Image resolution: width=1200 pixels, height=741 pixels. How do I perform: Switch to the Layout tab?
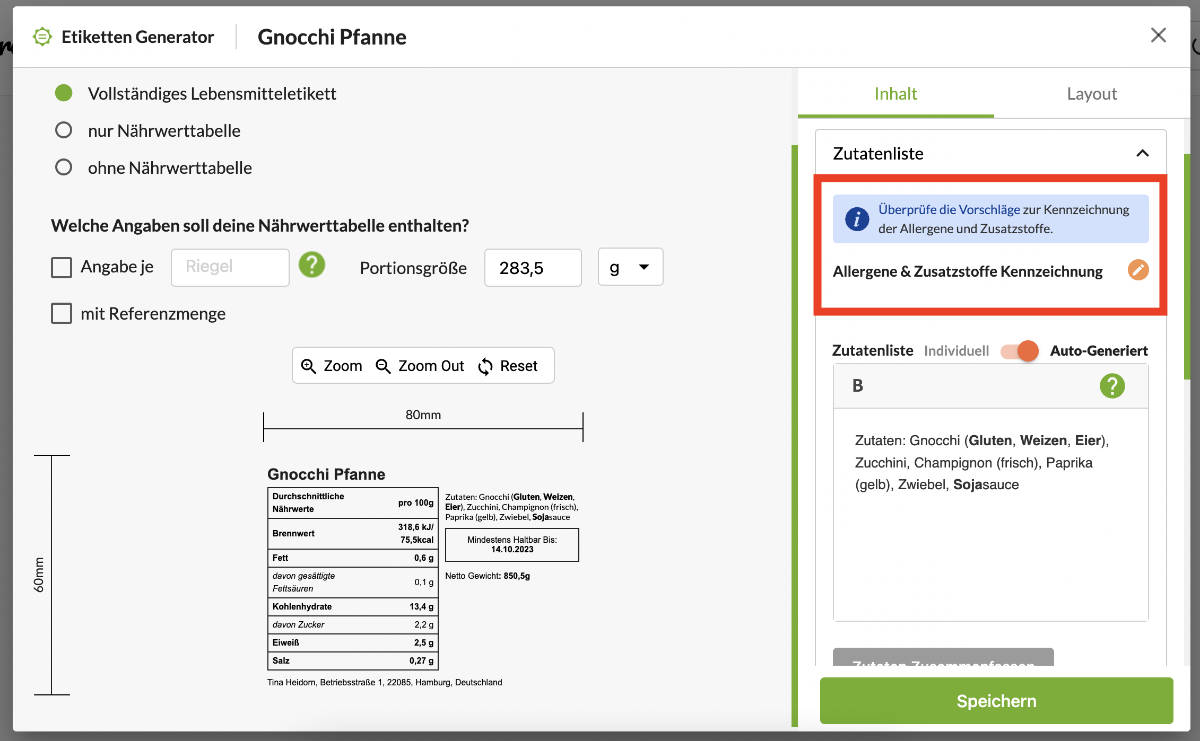pyautogui.click(x=1091, y=94)
